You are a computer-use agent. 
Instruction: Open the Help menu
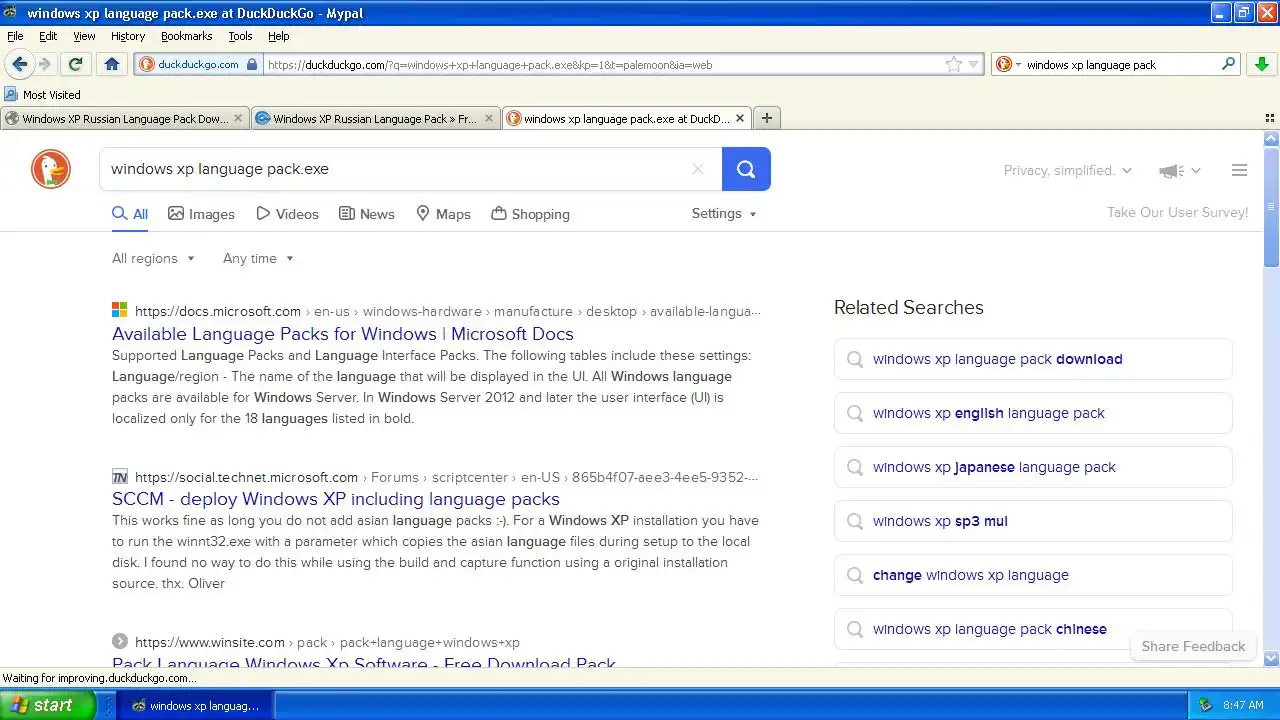tap(279, 36)
